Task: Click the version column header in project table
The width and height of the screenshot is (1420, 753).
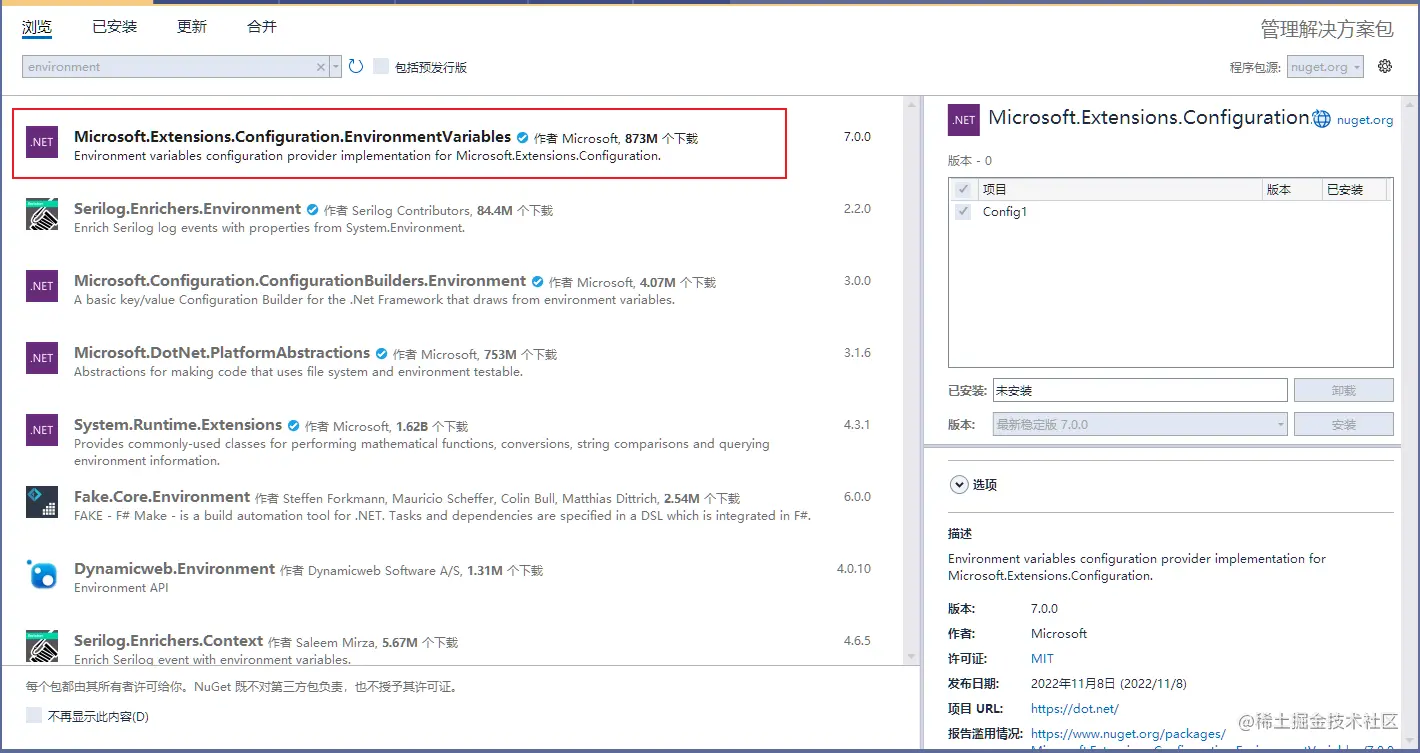Action: 1291,189
